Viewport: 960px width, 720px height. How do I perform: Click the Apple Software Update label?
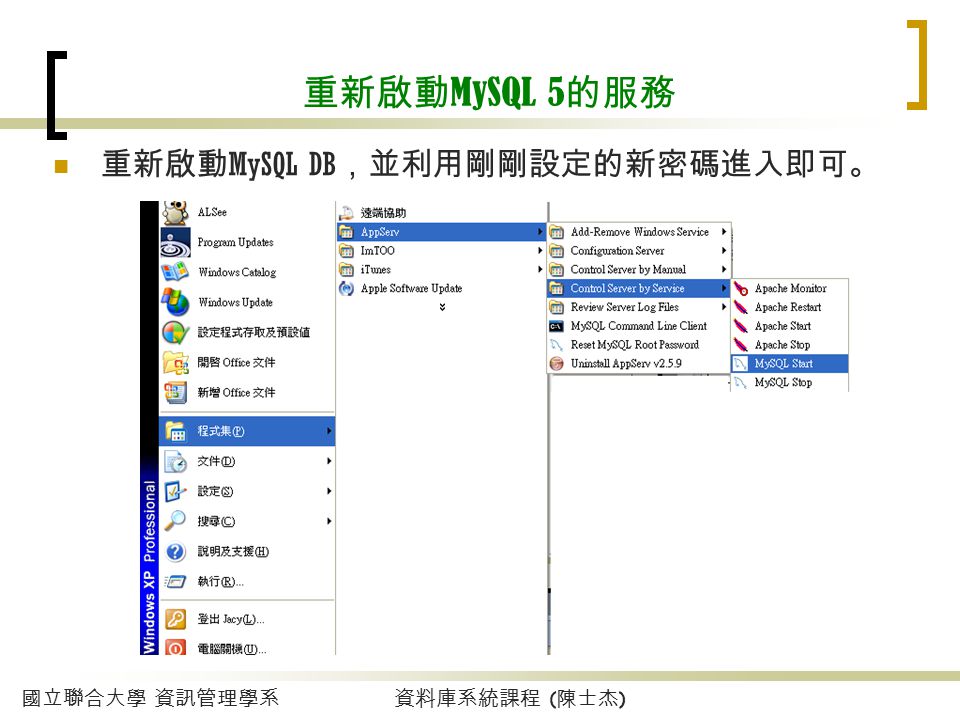pos(411,288)
